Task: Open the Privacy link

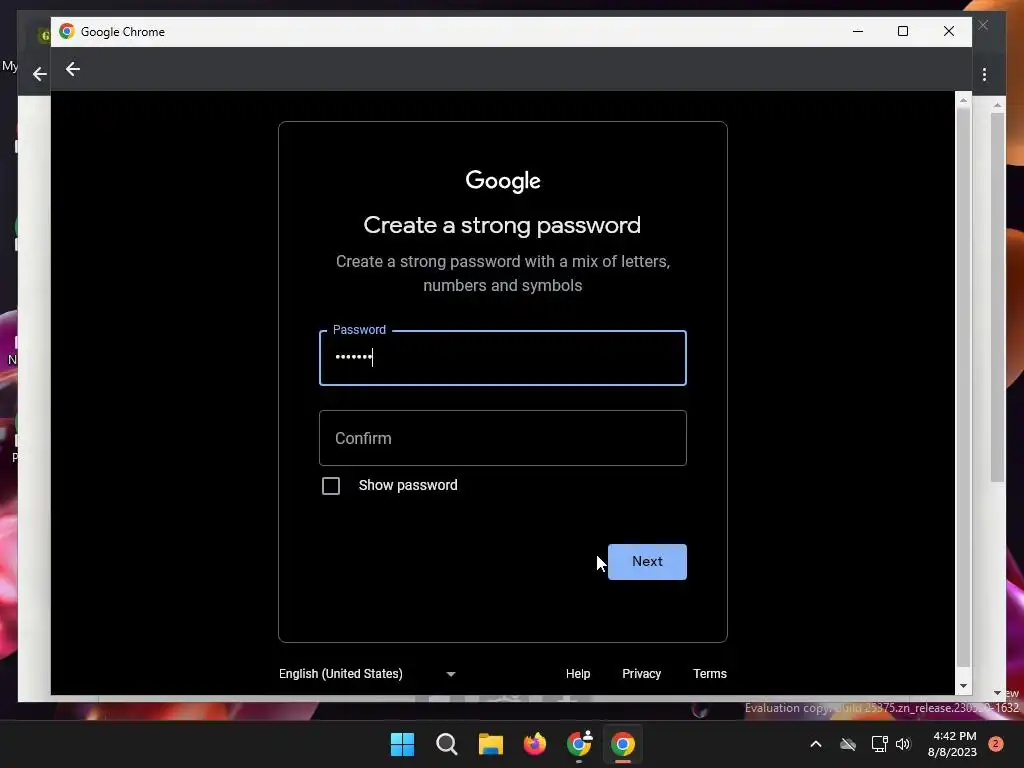Action: click(x=641, y=674)
